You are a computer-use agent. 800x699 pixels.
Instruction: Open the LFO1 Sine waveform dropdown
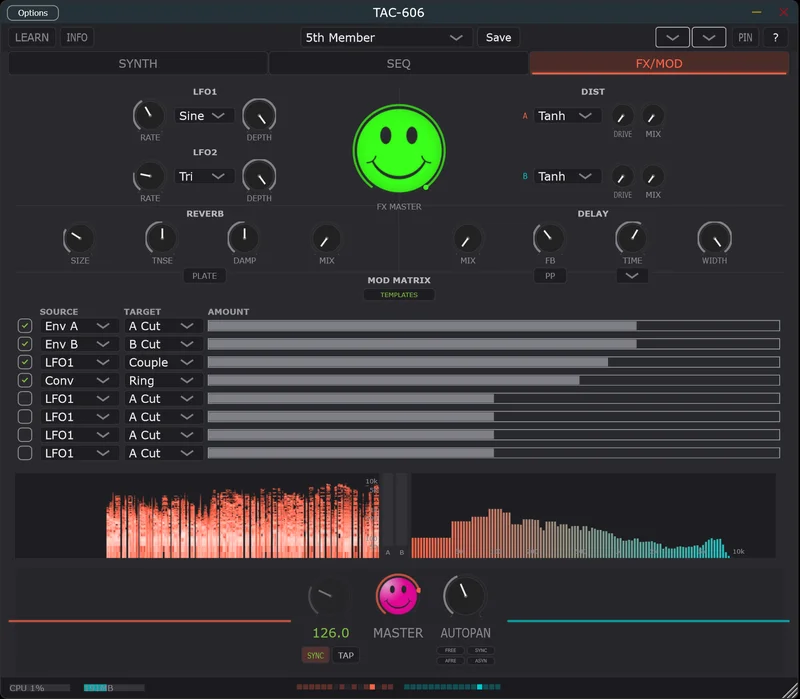click(205, 116)
